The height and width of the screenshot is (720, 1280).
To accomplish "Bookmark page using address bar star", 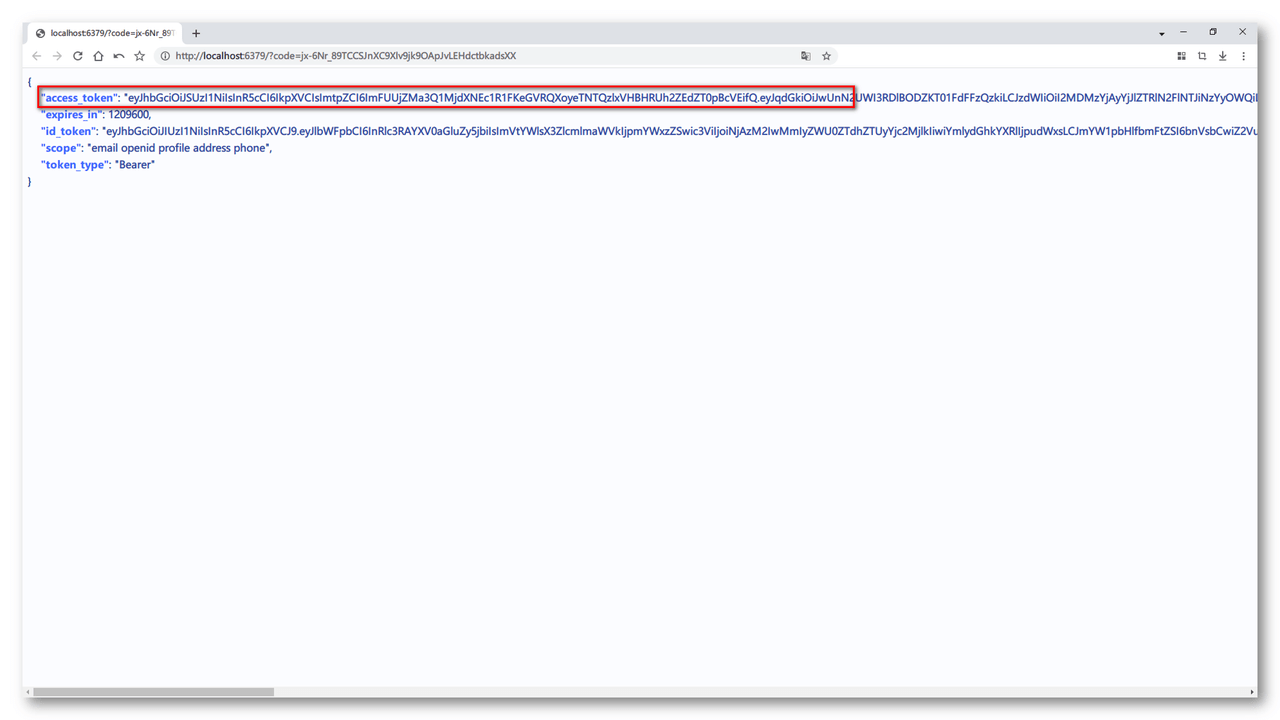I will [827, 56].
